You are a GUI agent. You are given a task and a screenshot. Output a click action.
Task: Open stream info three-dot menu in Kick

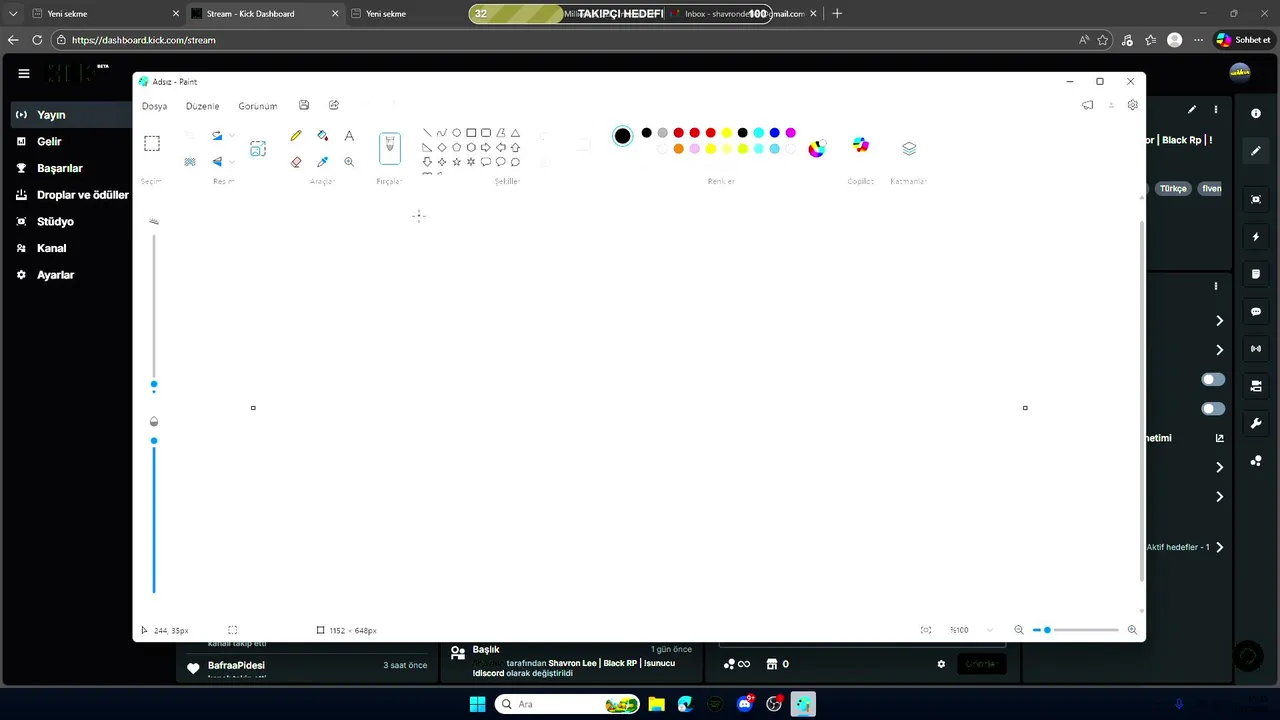click(x=1216, y=110)
